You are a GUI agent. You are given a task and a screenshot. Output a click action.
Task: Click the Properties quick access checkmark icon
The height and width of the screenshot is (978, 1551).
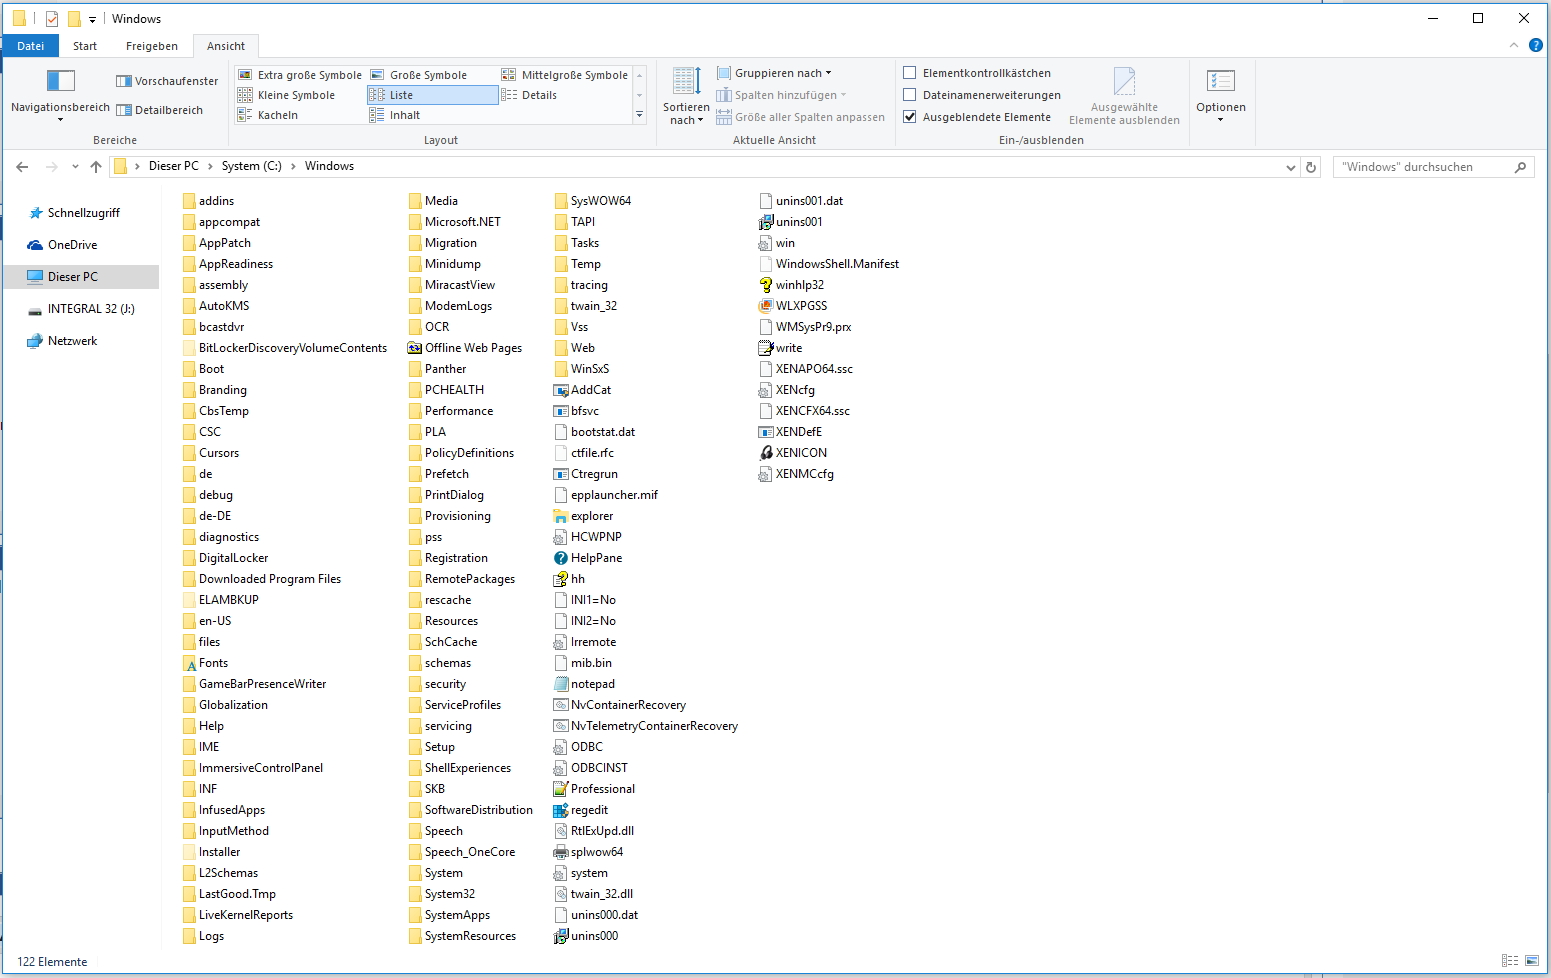pyautogui.click(x=52, y=19)
